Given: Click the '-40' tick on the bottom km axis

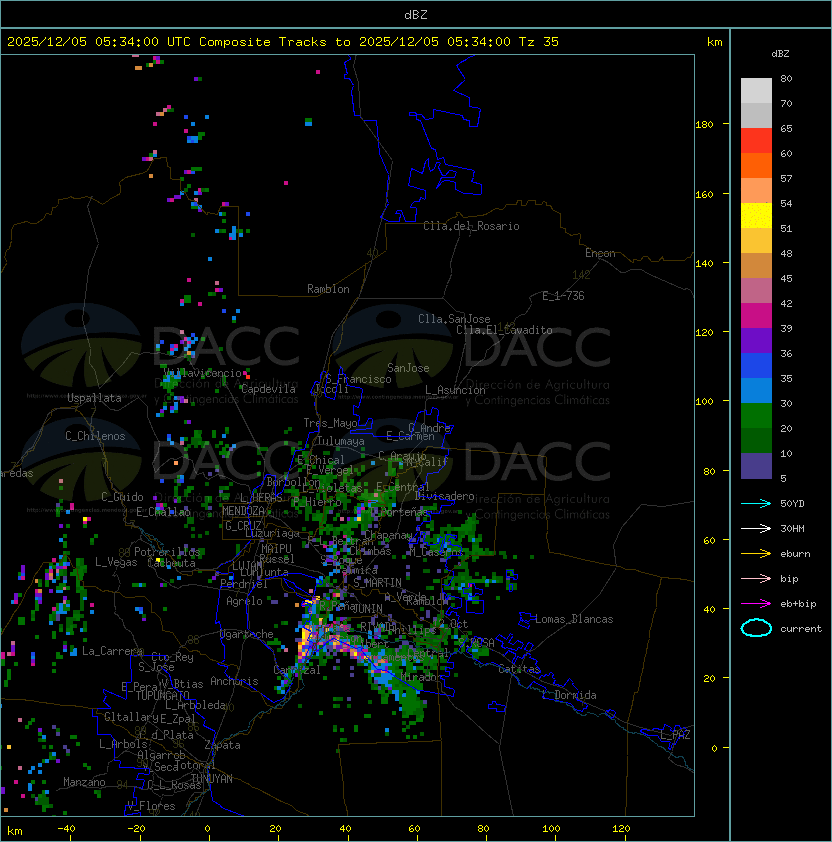Looking at the screenshot, I should pos(67,829).
